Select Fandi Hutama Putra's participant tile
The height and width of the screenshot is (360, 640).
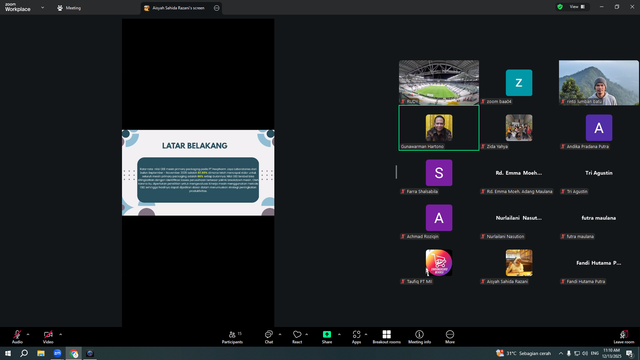(599, 263)
